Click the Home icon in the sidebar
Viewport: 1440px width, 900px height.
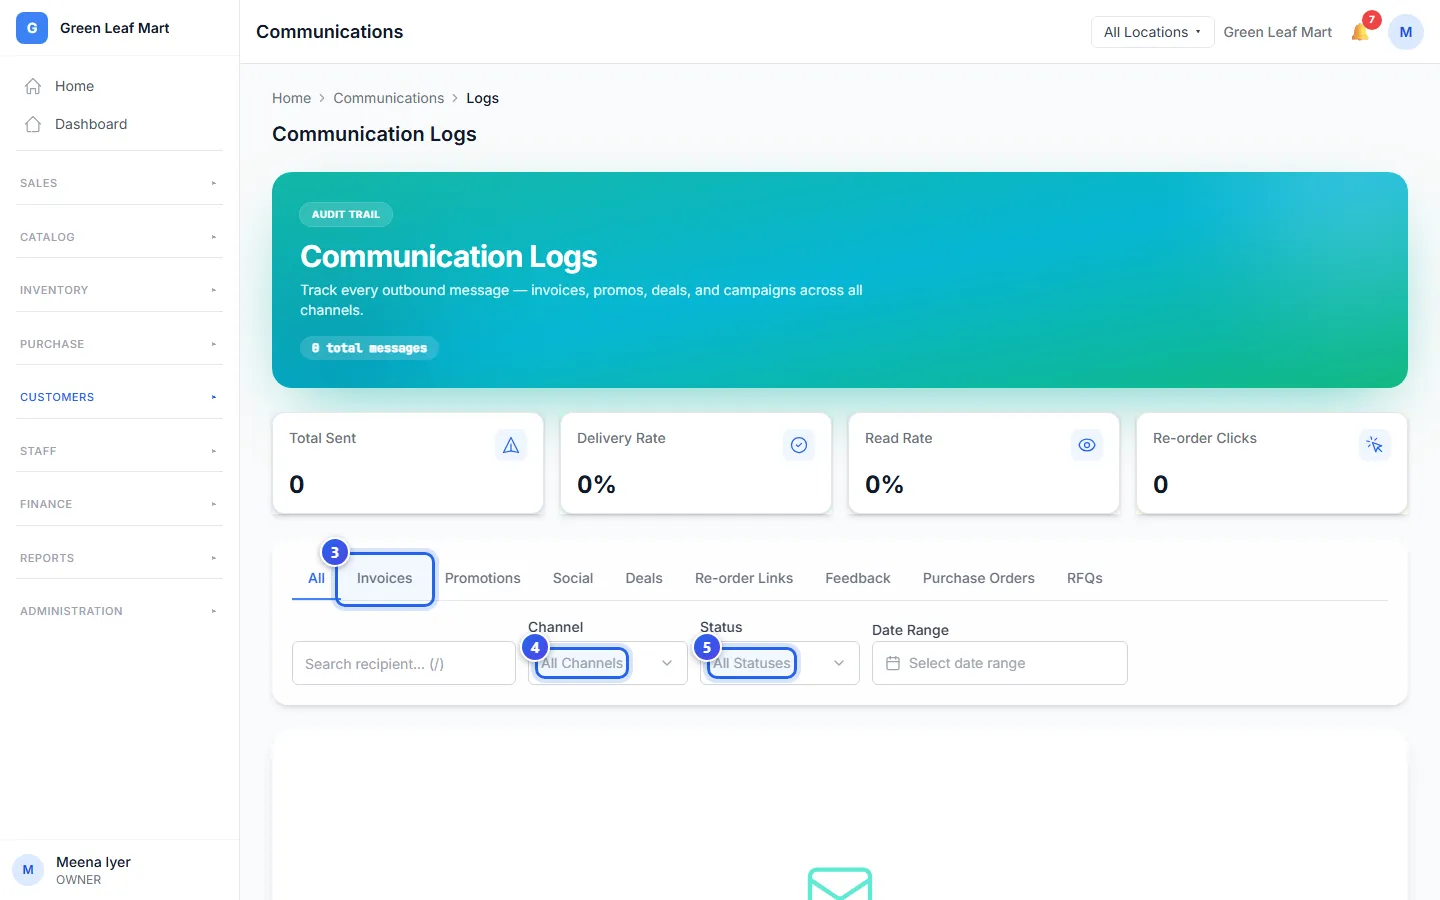(33, 86)
